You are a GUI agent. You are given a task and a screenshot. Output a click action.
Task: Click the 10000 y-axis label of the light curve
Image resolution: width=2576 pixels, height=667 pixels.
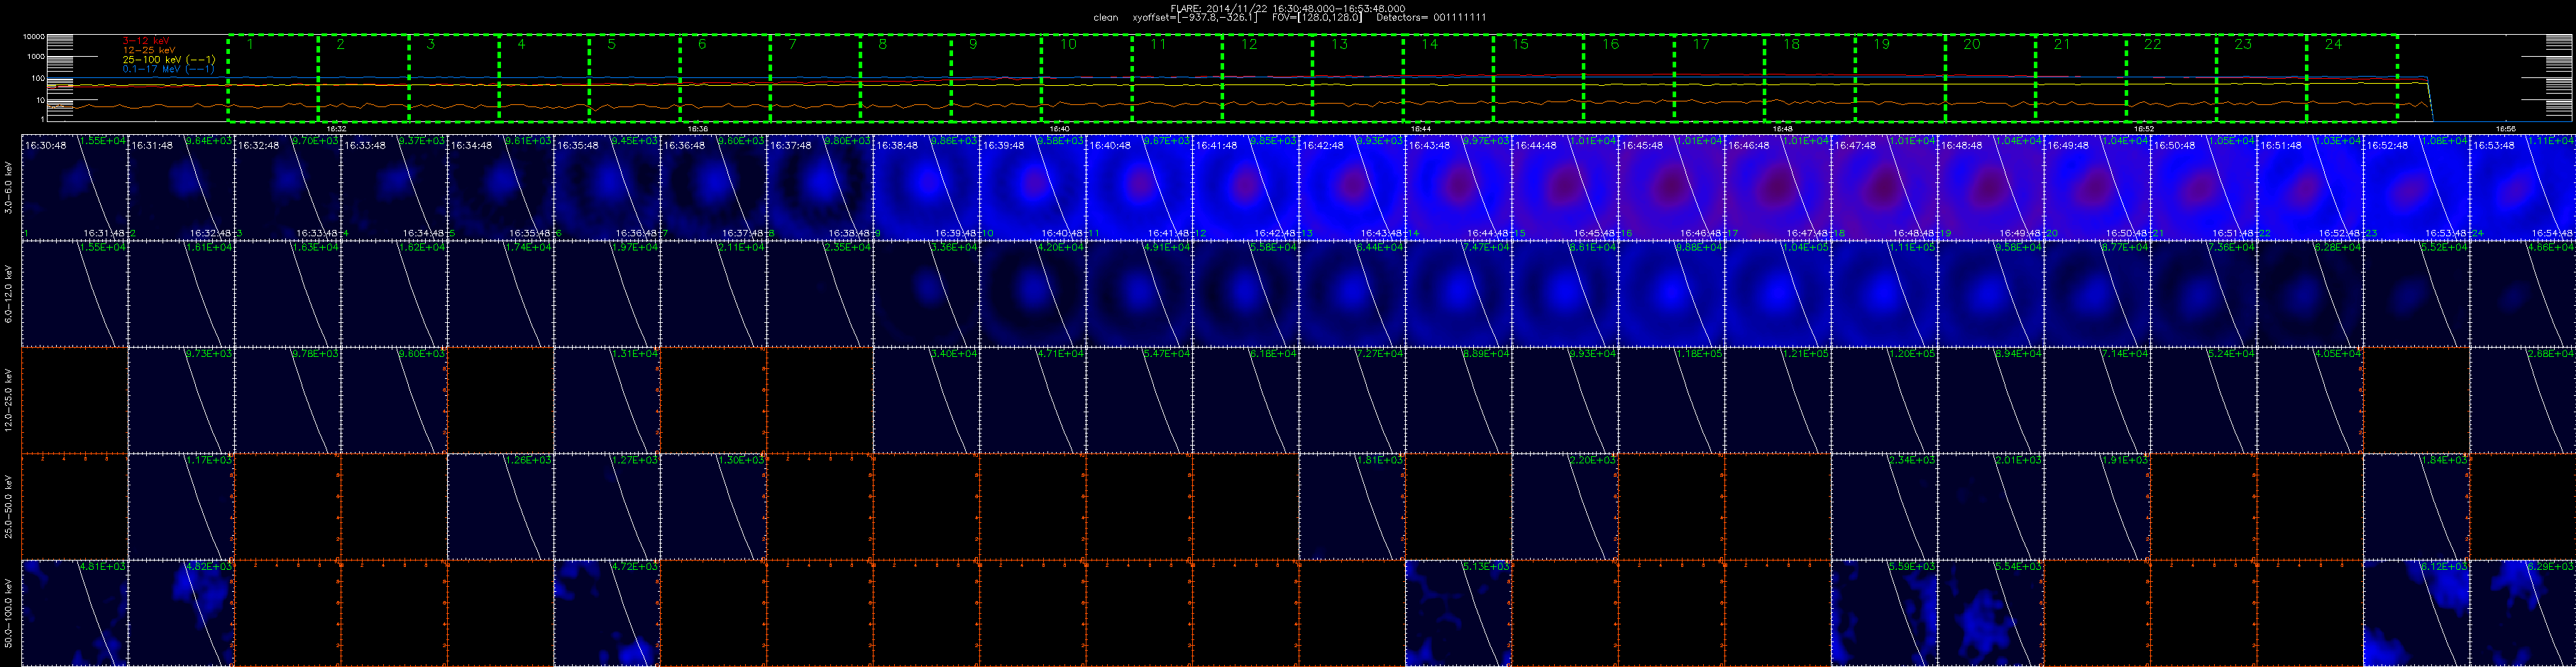[35, 37]
